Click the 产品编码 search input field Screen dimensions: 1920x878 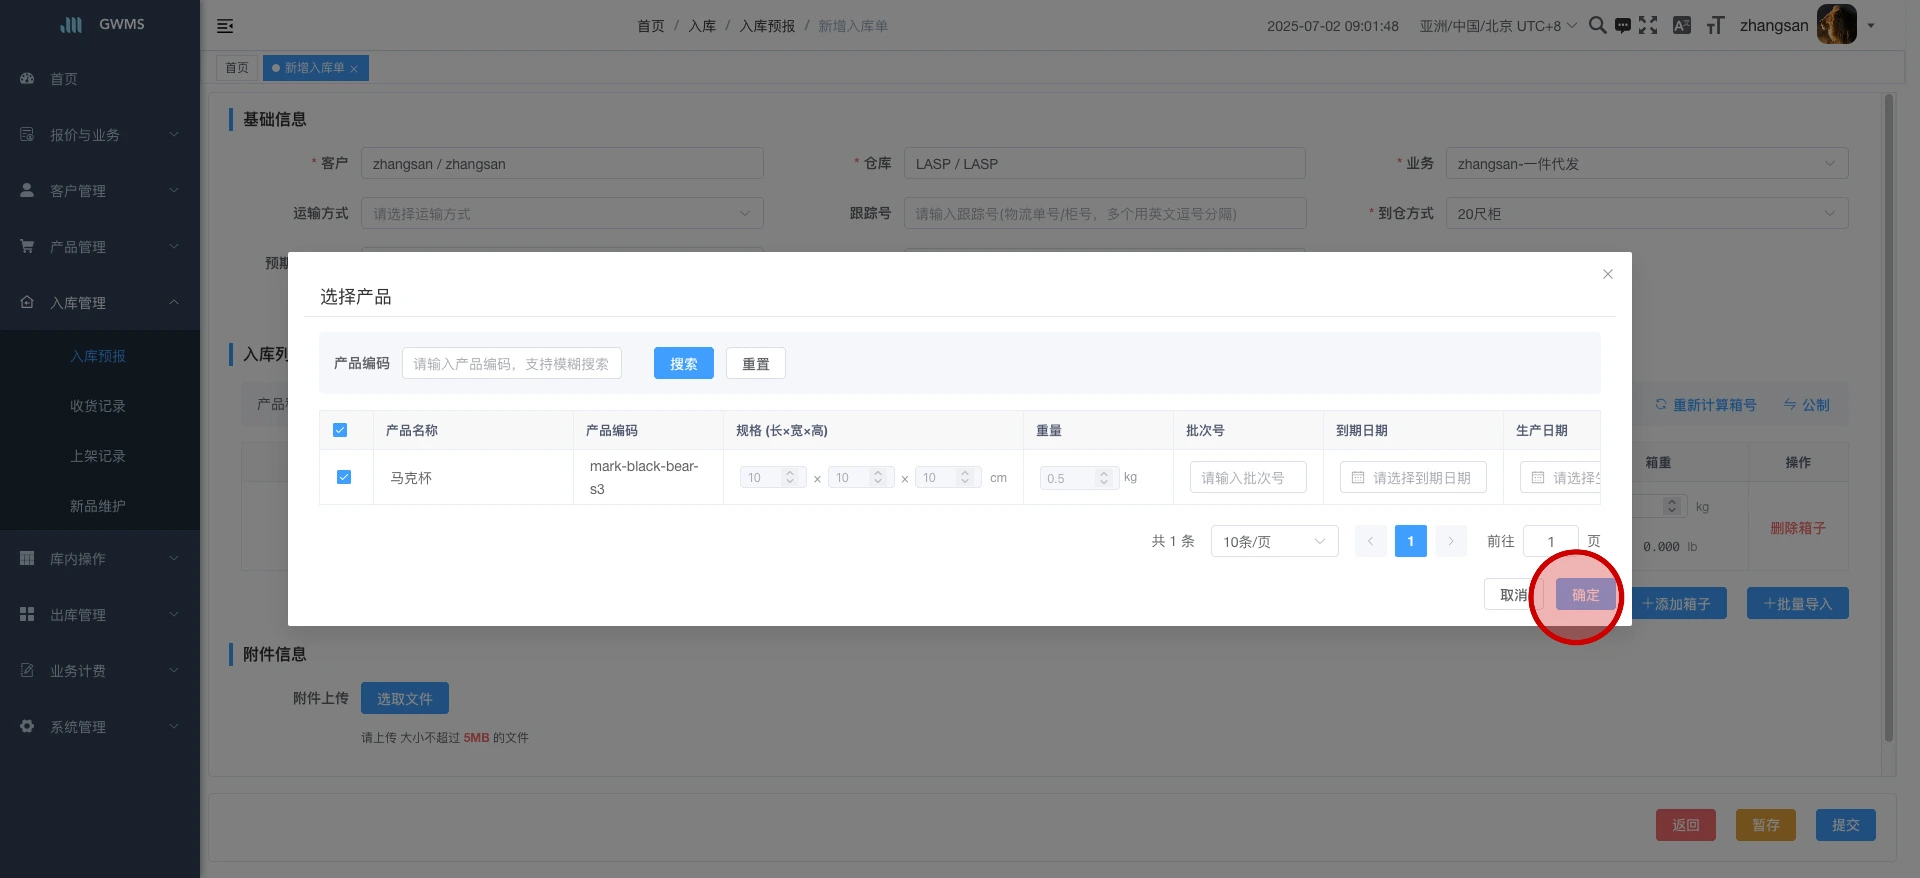[511, 363]
